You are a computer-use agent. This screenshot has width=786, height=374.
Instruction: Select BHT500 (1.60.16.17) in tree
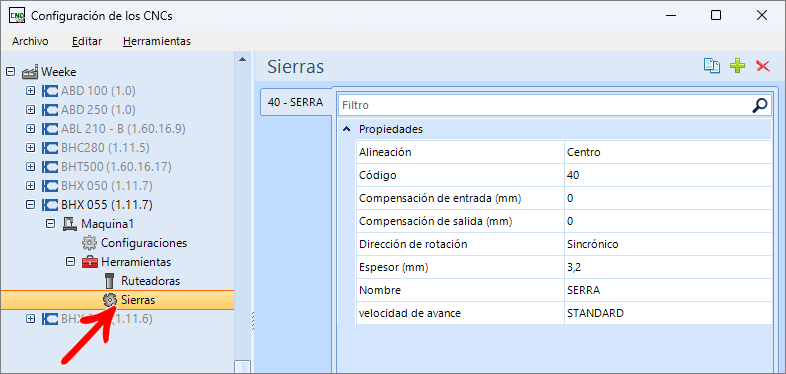point(116,166)
